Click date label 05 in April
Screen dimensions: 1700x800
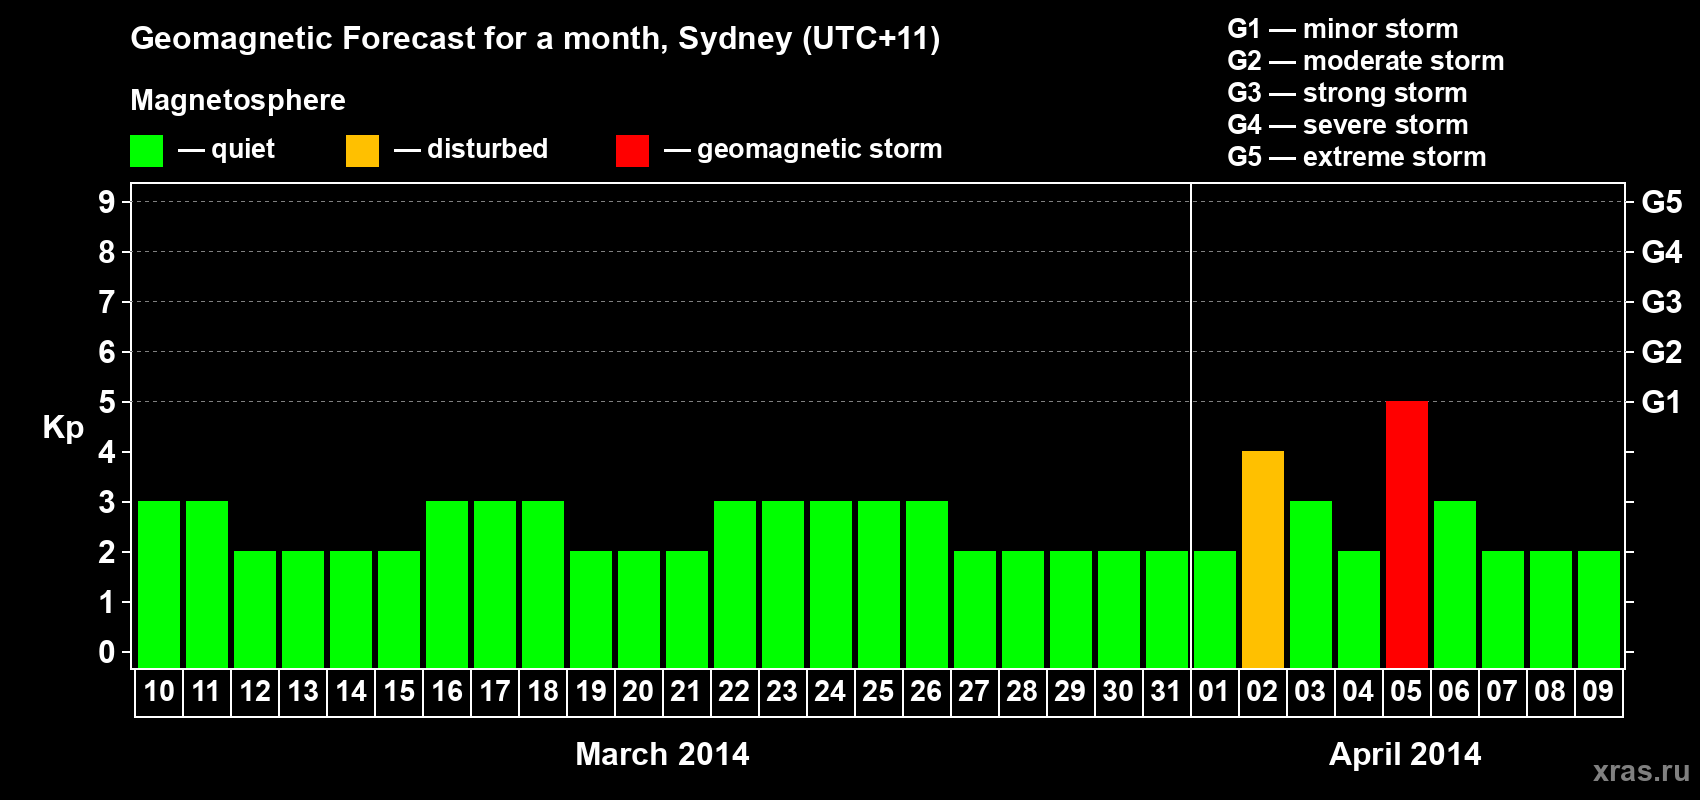click(1406, 691)
